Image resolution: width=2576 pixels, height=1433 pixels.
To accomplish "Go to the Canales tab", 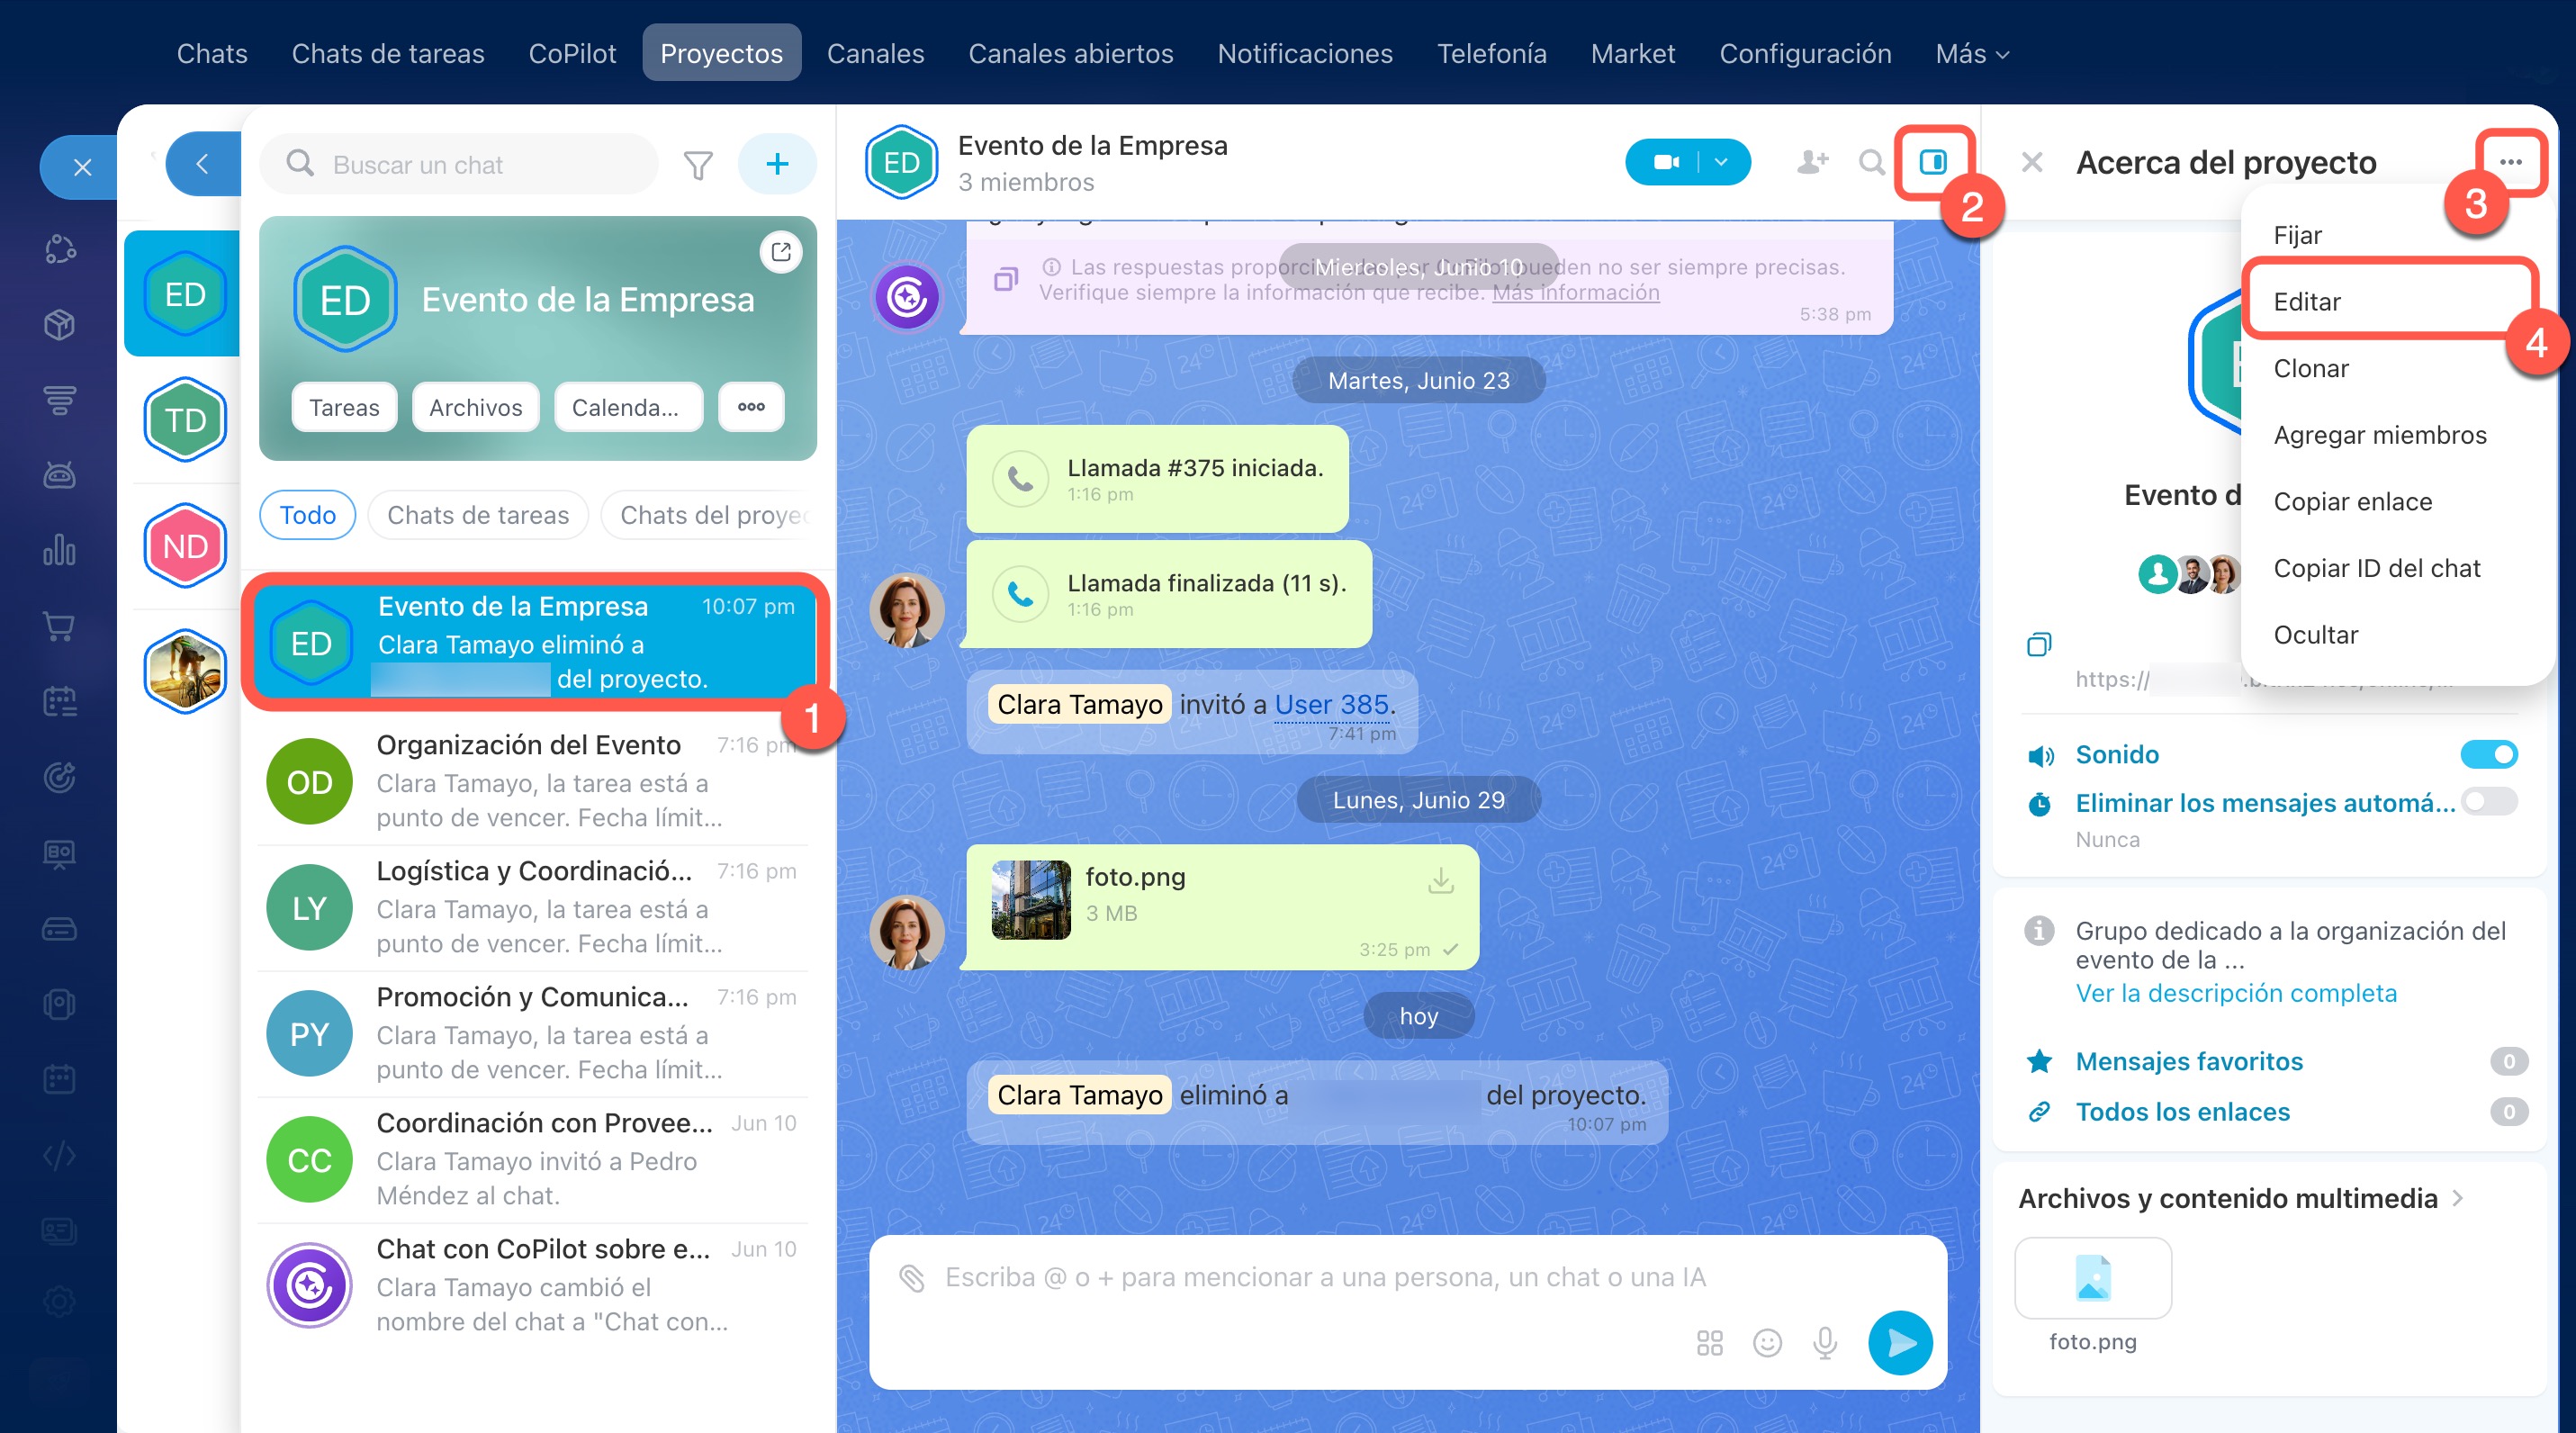I will (875, 53).
